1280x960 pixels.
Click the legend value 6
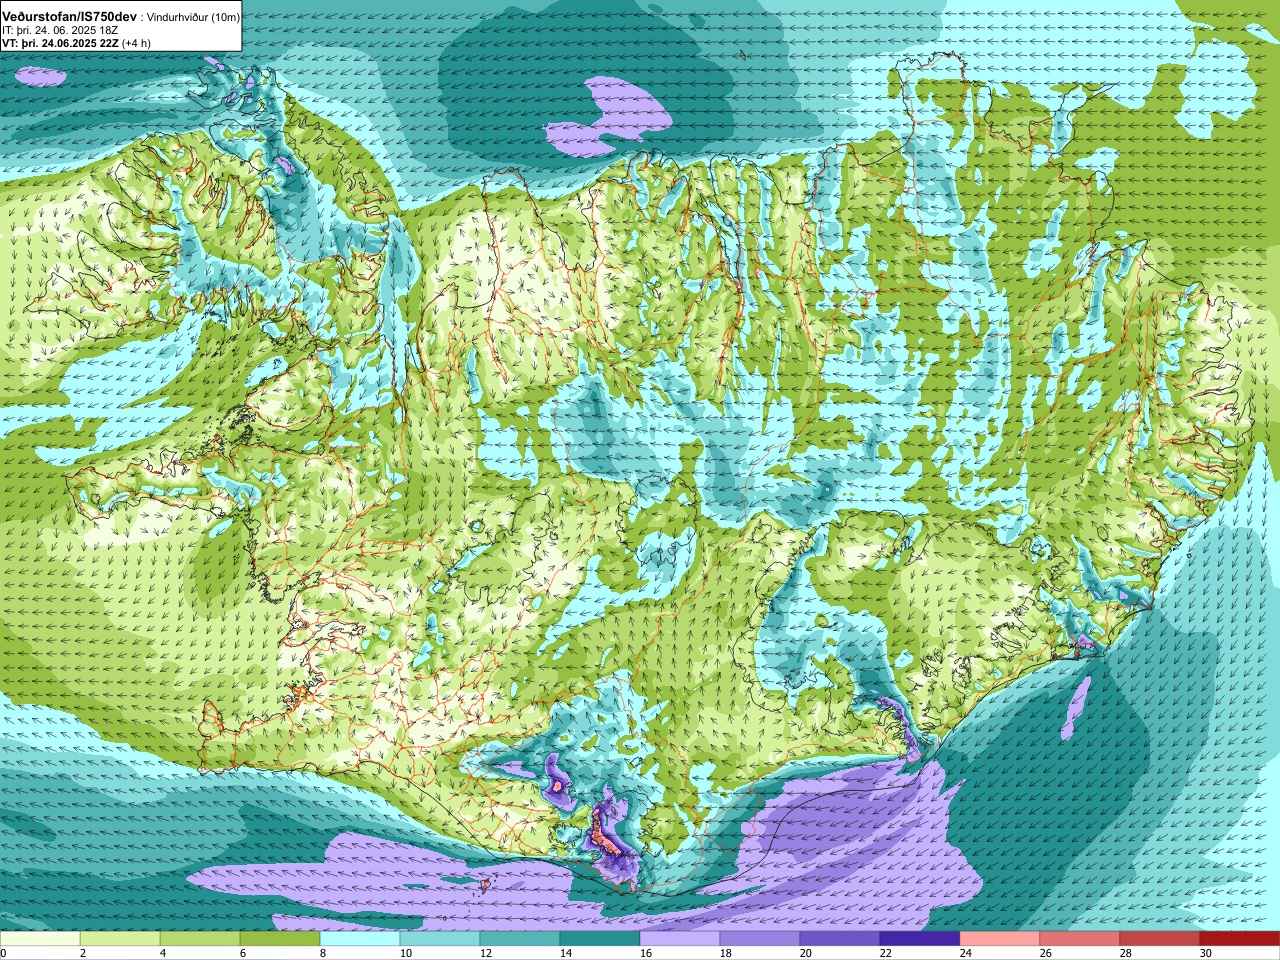[242, 953]
